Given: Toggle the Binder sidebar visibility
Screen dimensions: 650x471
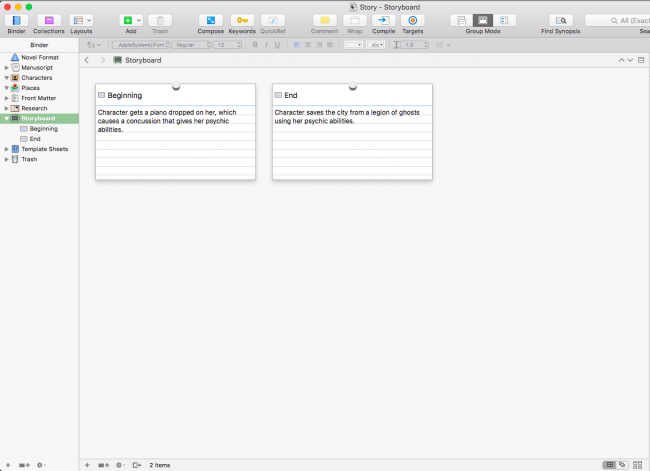Looking at the screenshot, I should tap(17, 20).
